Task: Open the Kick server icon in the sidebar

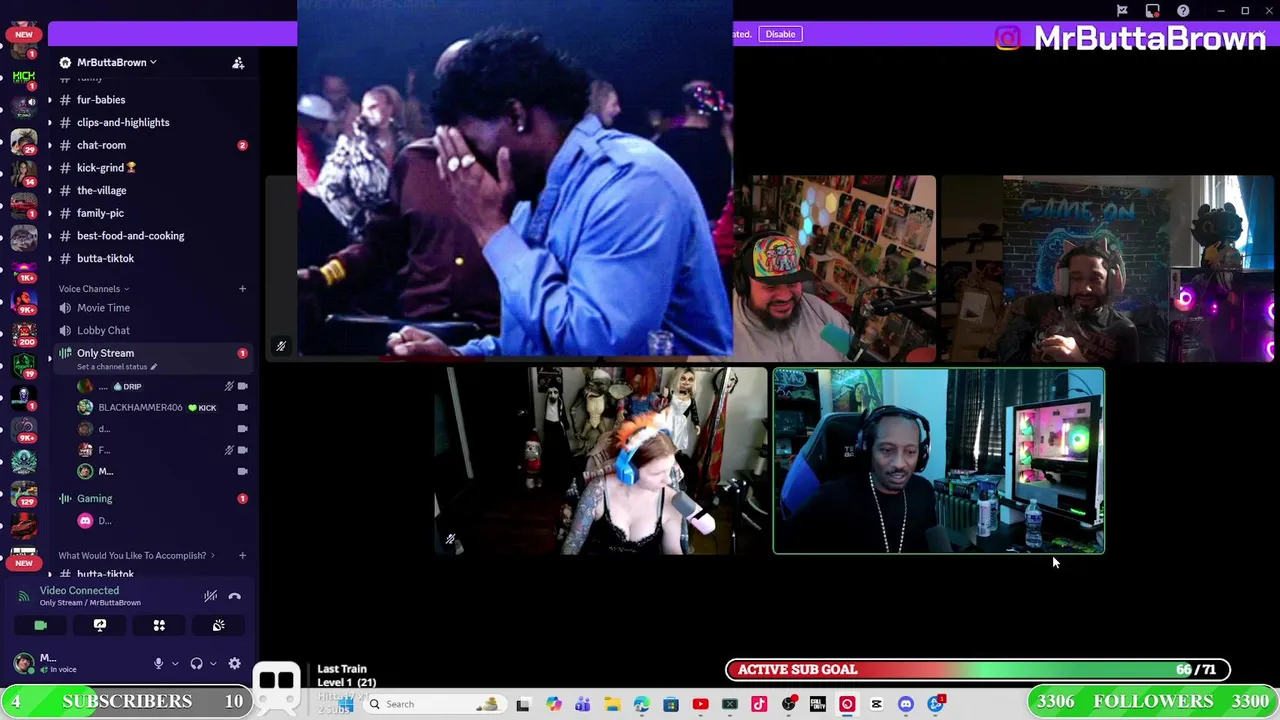Action: click(x=23, y=76)
